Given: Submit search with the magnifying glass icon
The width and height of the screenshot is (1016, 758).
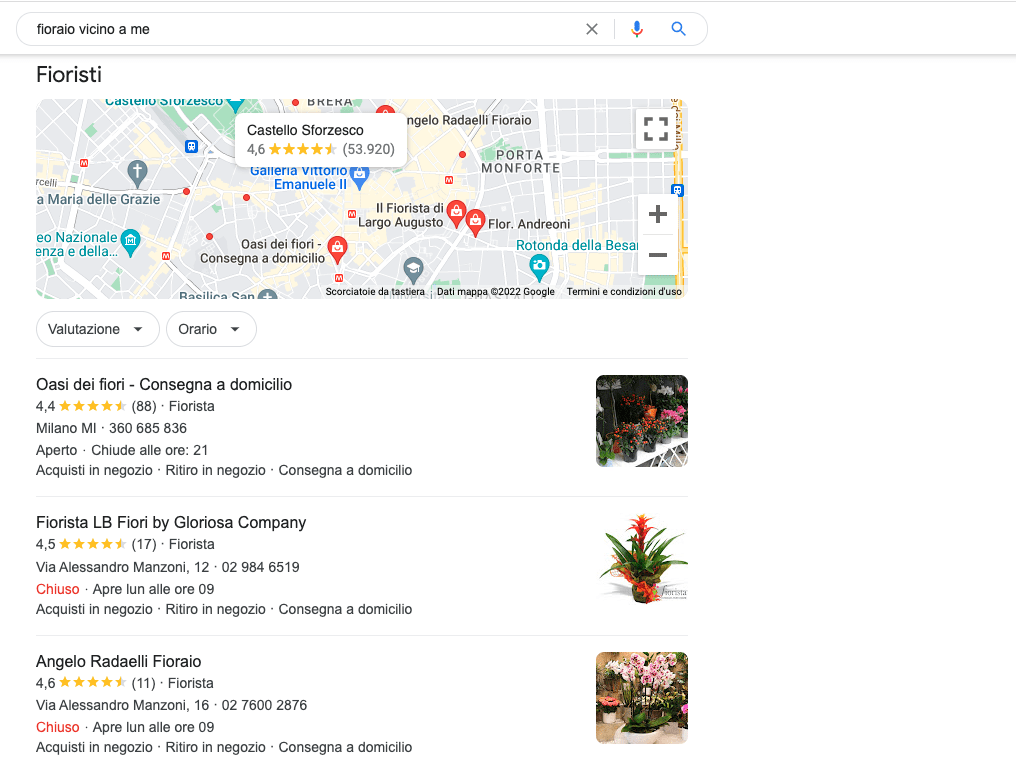Looking at the screenshot, I should [678, 29].
